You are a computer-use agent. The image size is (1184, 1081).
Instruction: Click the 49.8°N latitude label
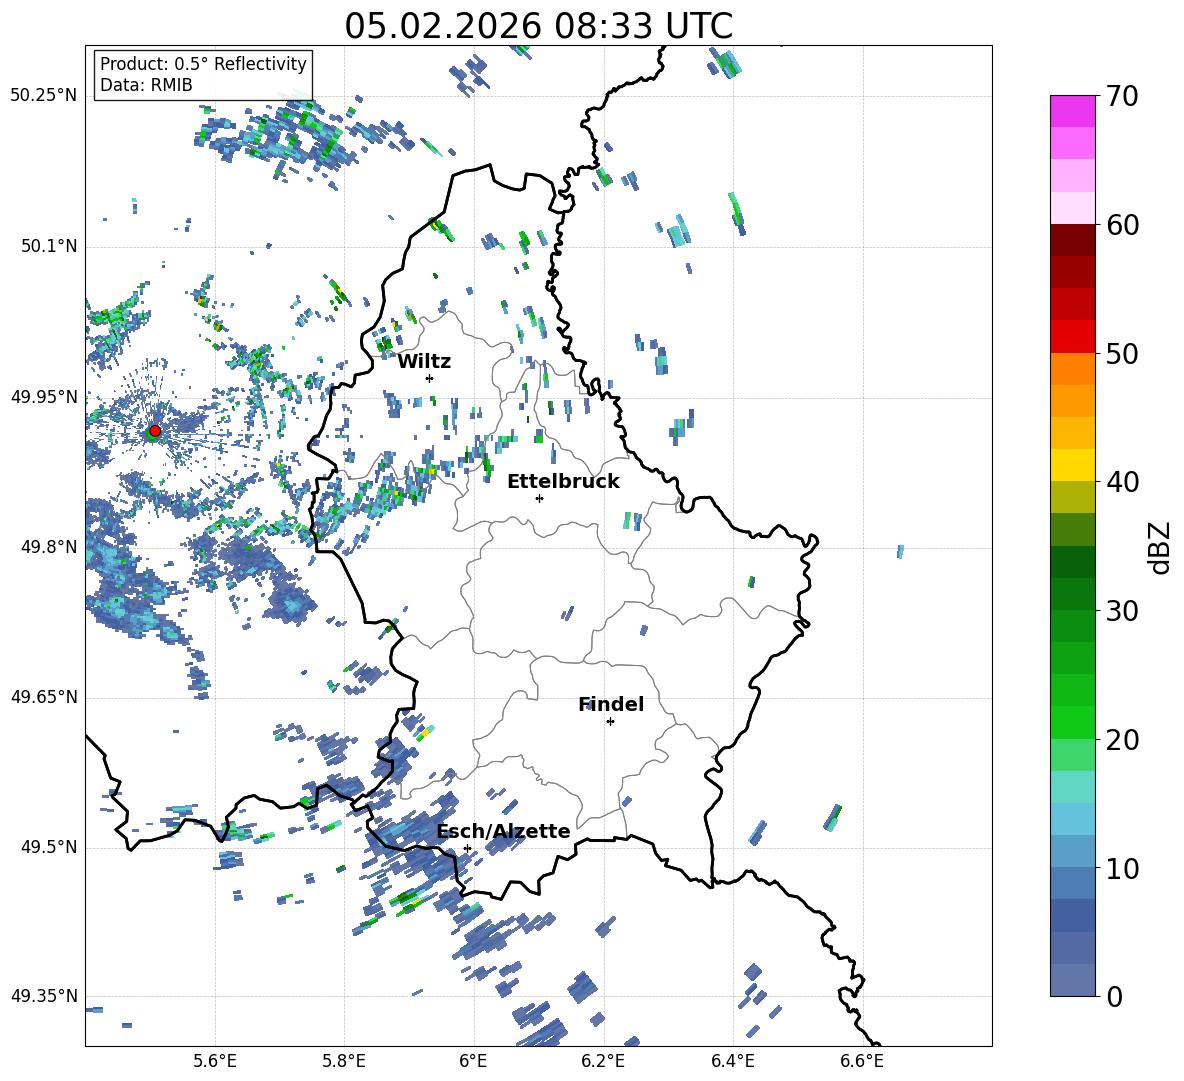click(49, 547)
